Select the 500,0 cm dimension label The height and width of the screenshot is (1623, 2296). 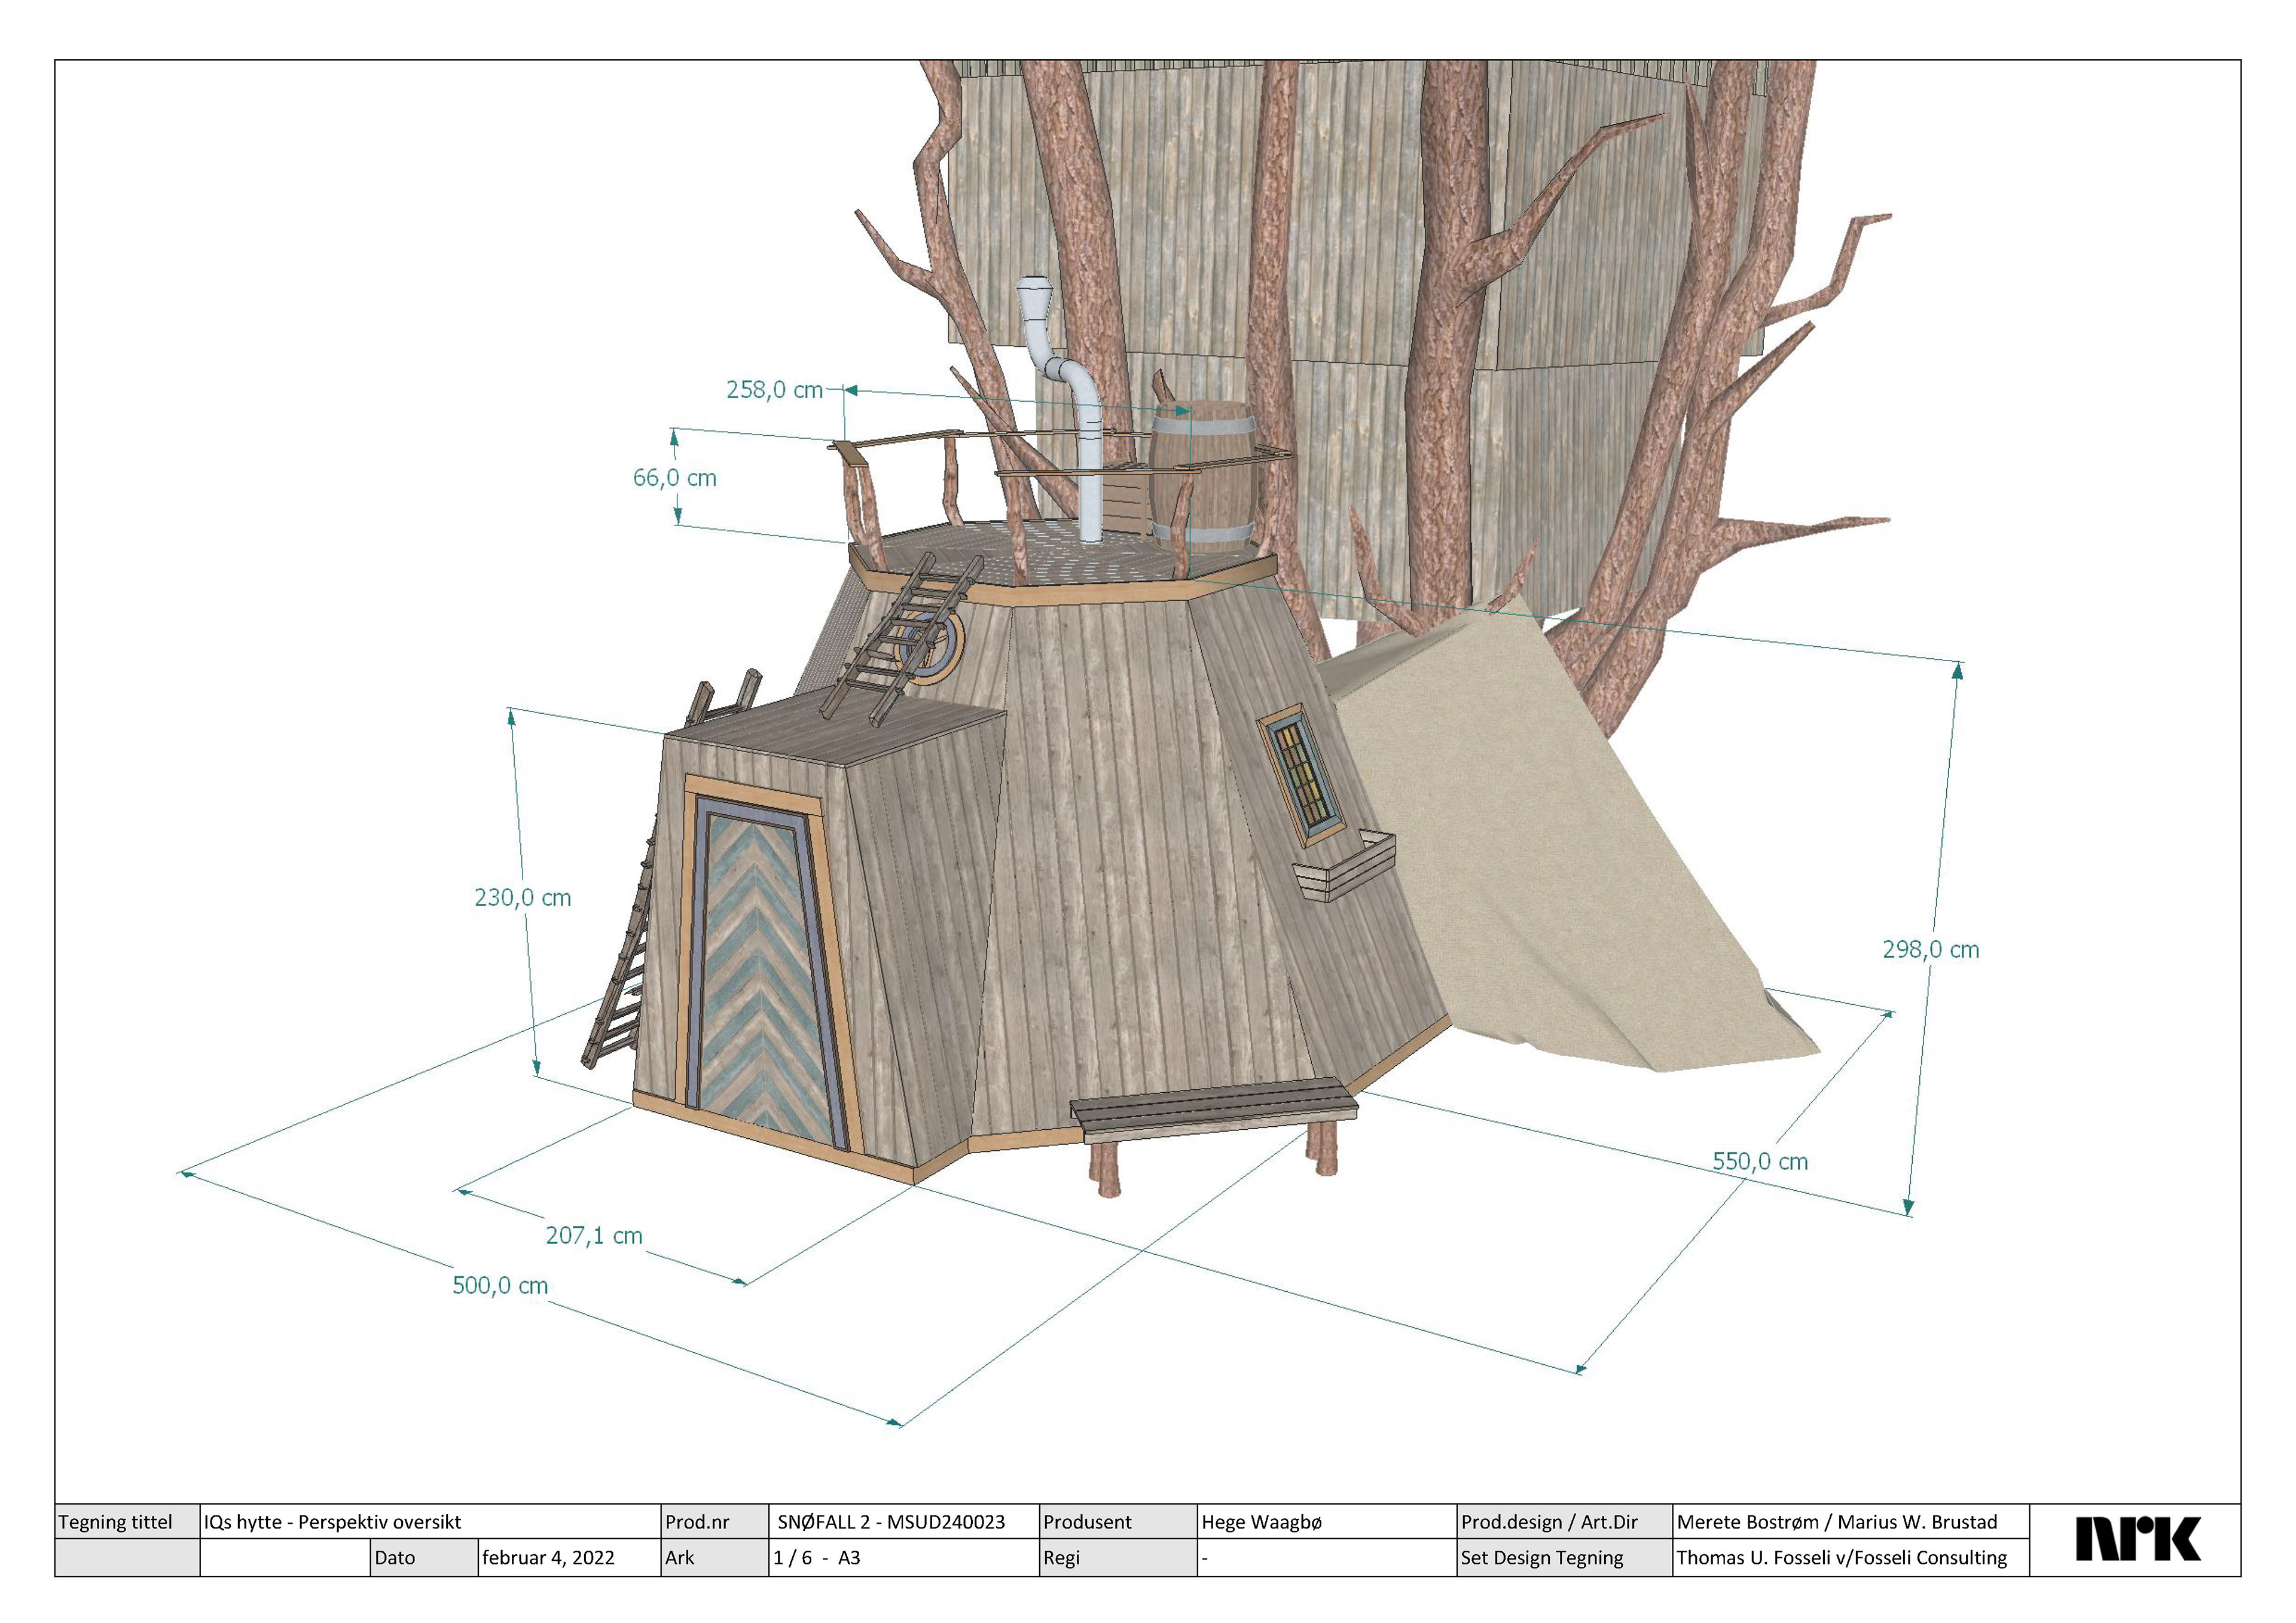(x=500, y=1286)
